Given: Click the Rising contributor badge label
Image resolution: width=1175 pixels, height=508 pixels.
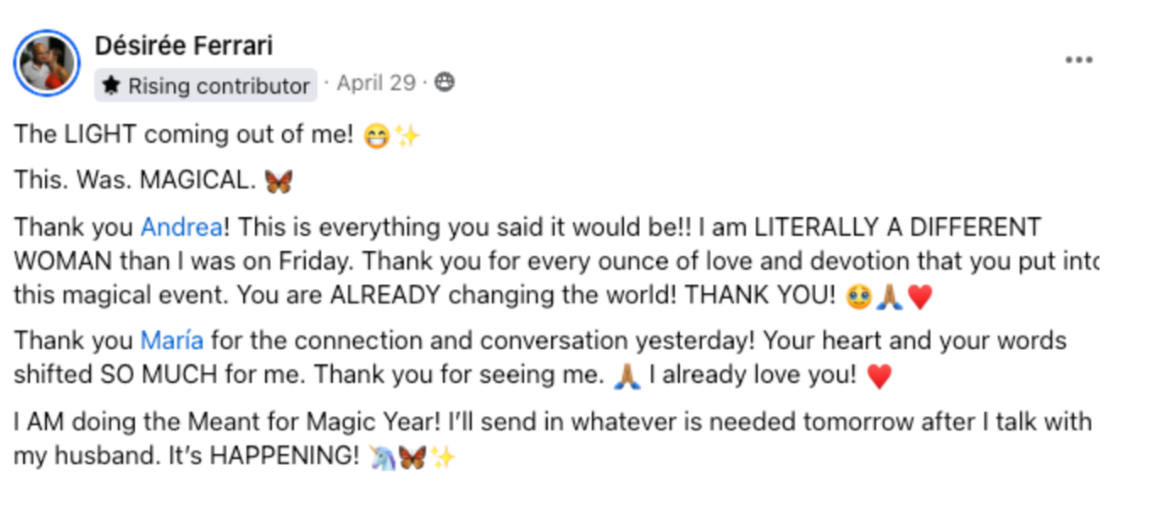Looking at the screenshot, I should pyautogui.click(x=218, y=86).
